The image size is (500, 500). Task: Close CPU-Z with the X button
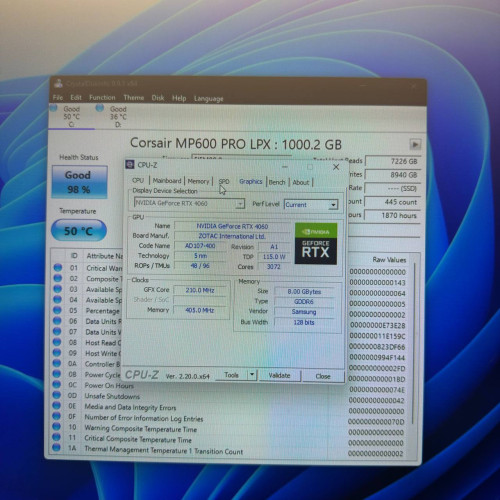(x=336, y=167)
